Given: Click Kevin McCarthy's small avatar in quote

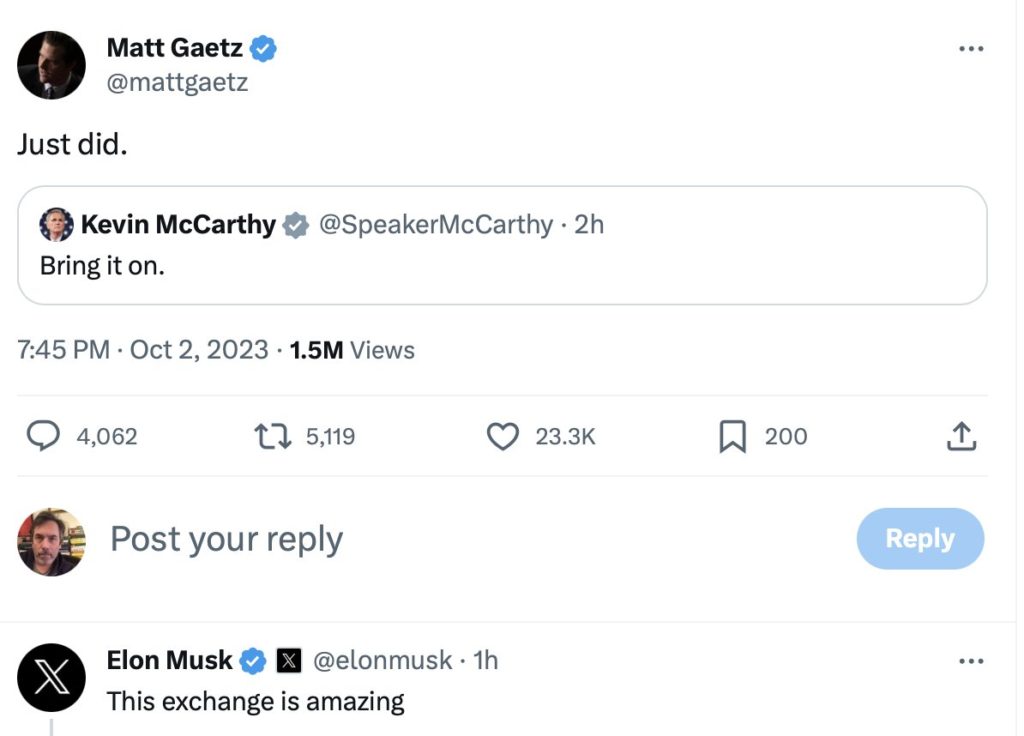Looking at the screenshot, I should click(56, 225).
